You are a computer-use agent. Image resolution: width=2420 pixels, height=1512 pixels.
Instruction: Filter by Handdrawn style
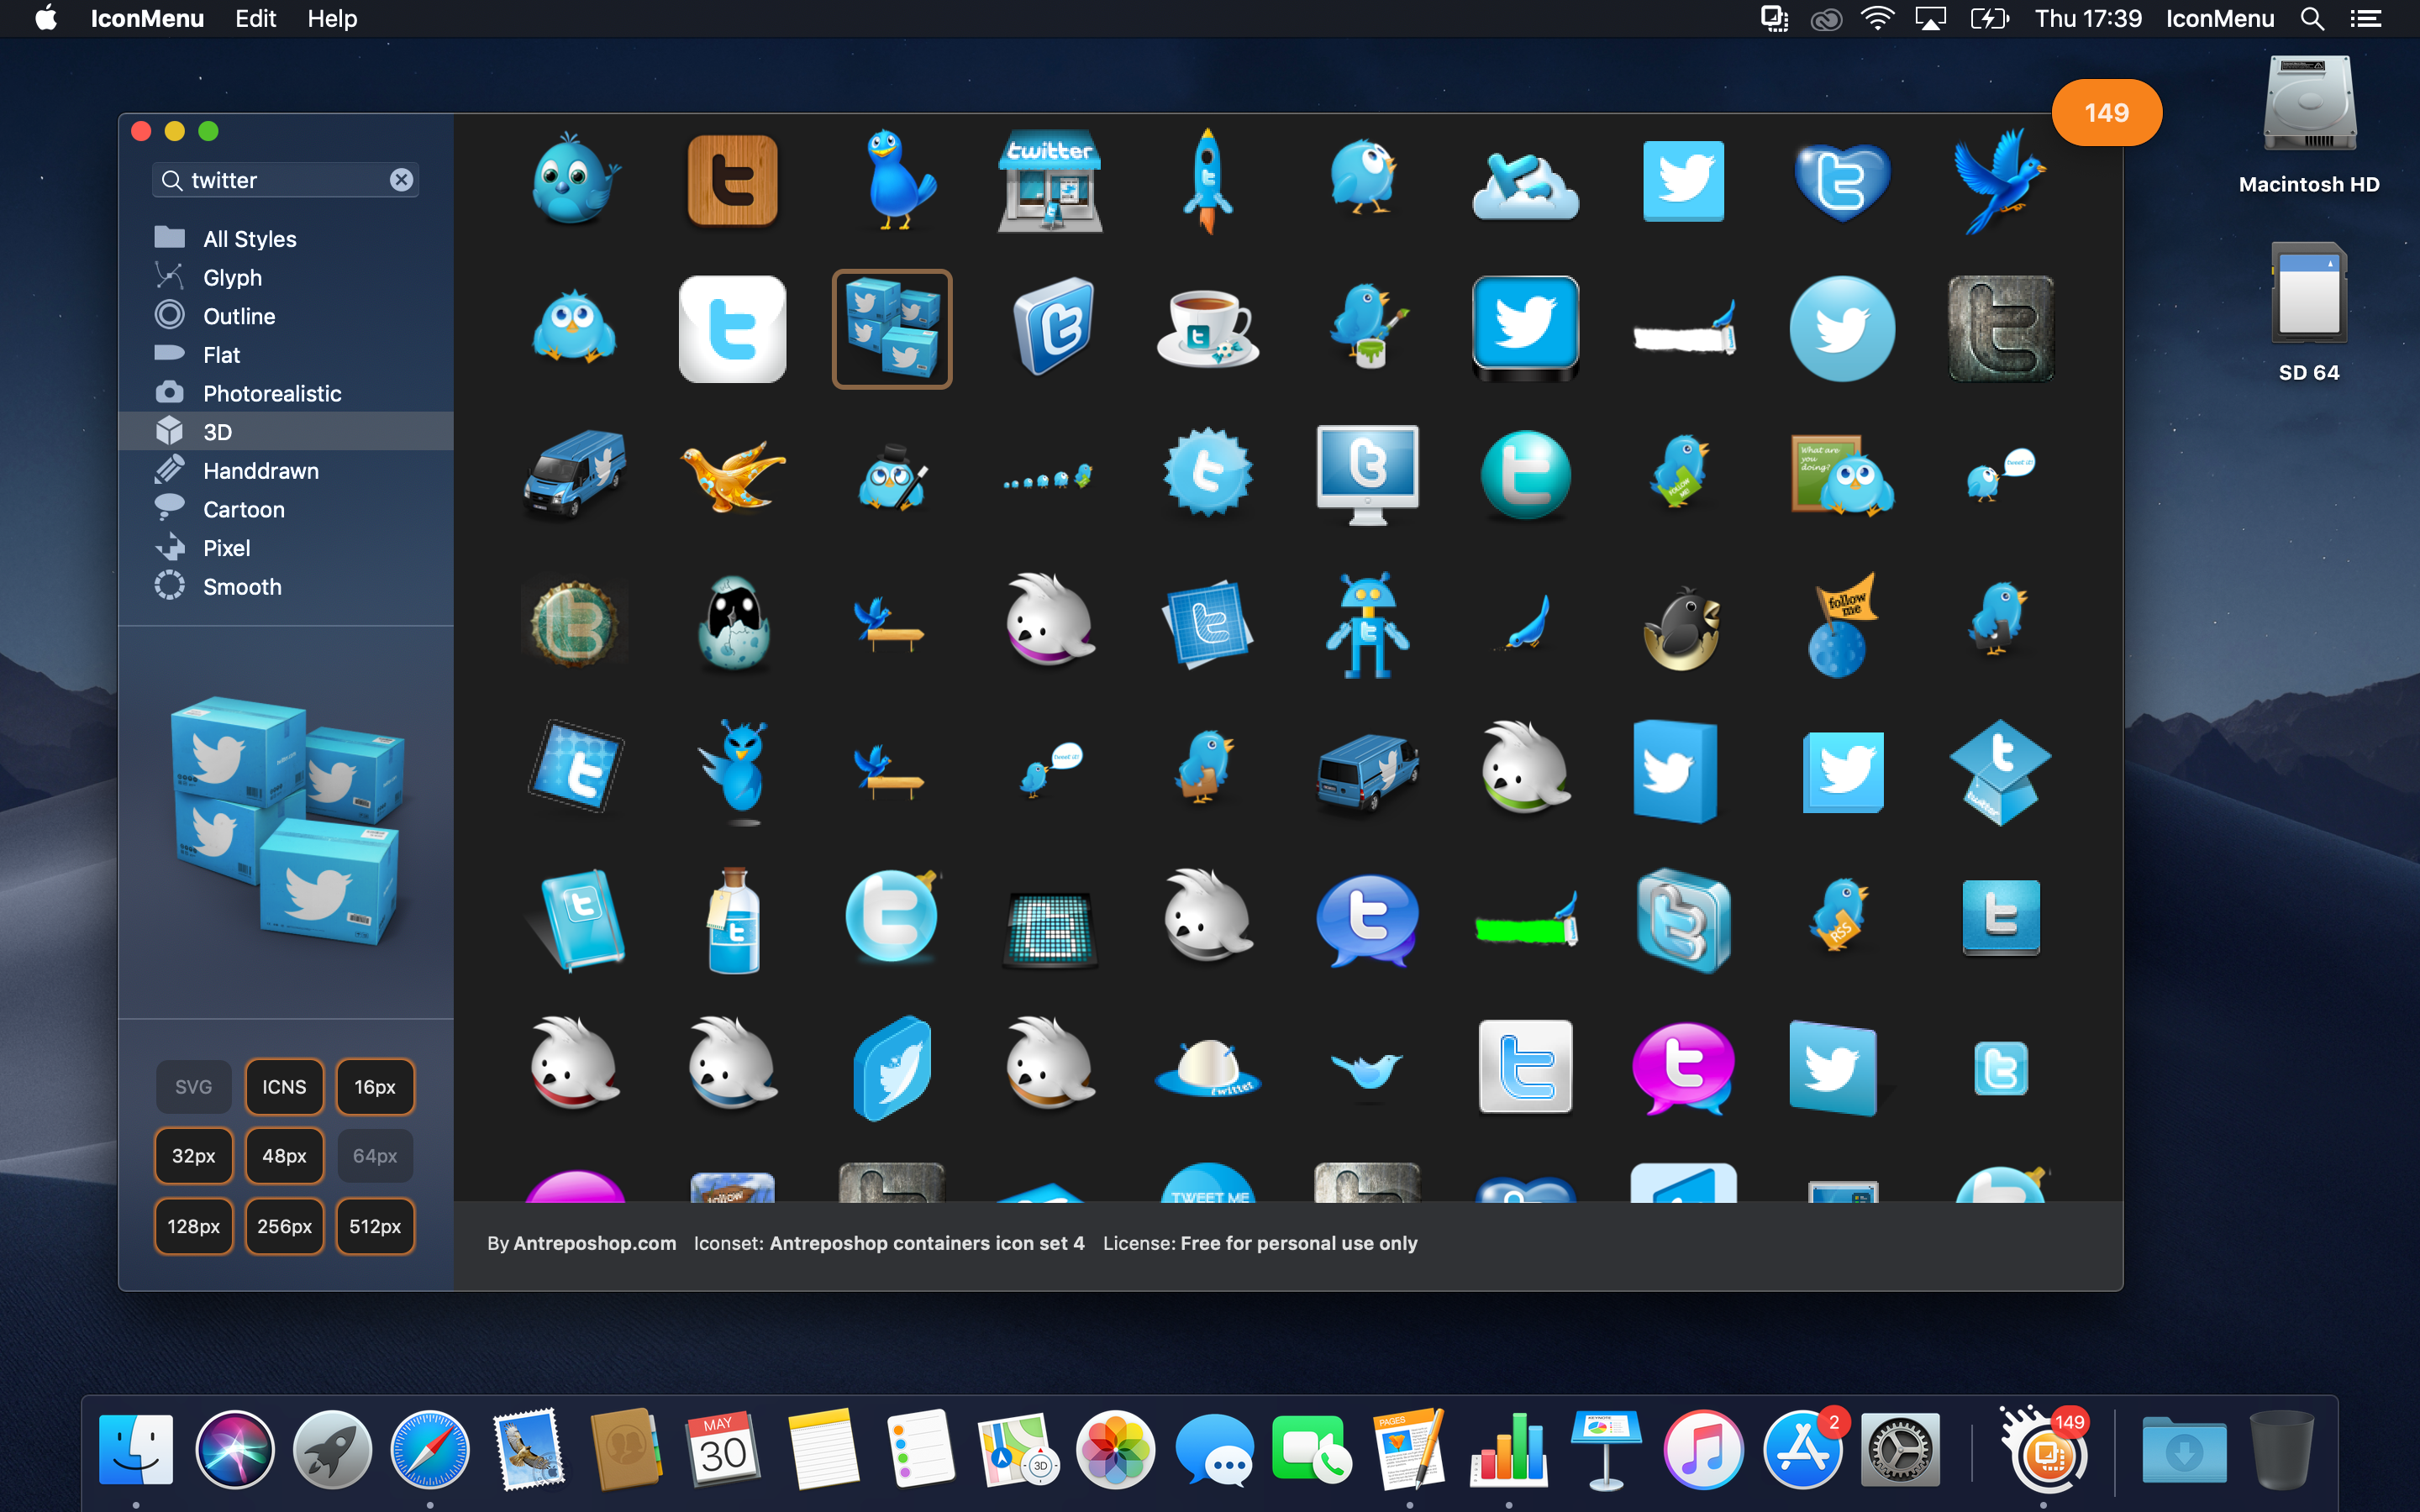(286, 470)
